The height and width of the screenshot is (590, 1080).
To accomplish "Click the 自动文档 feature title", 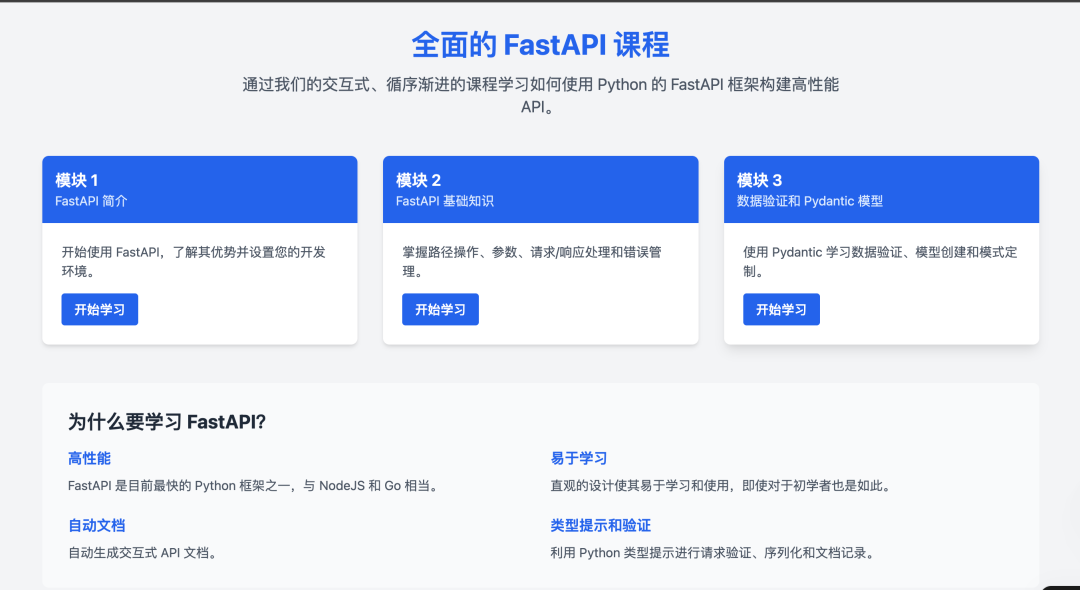I will [x=96, y=525].
